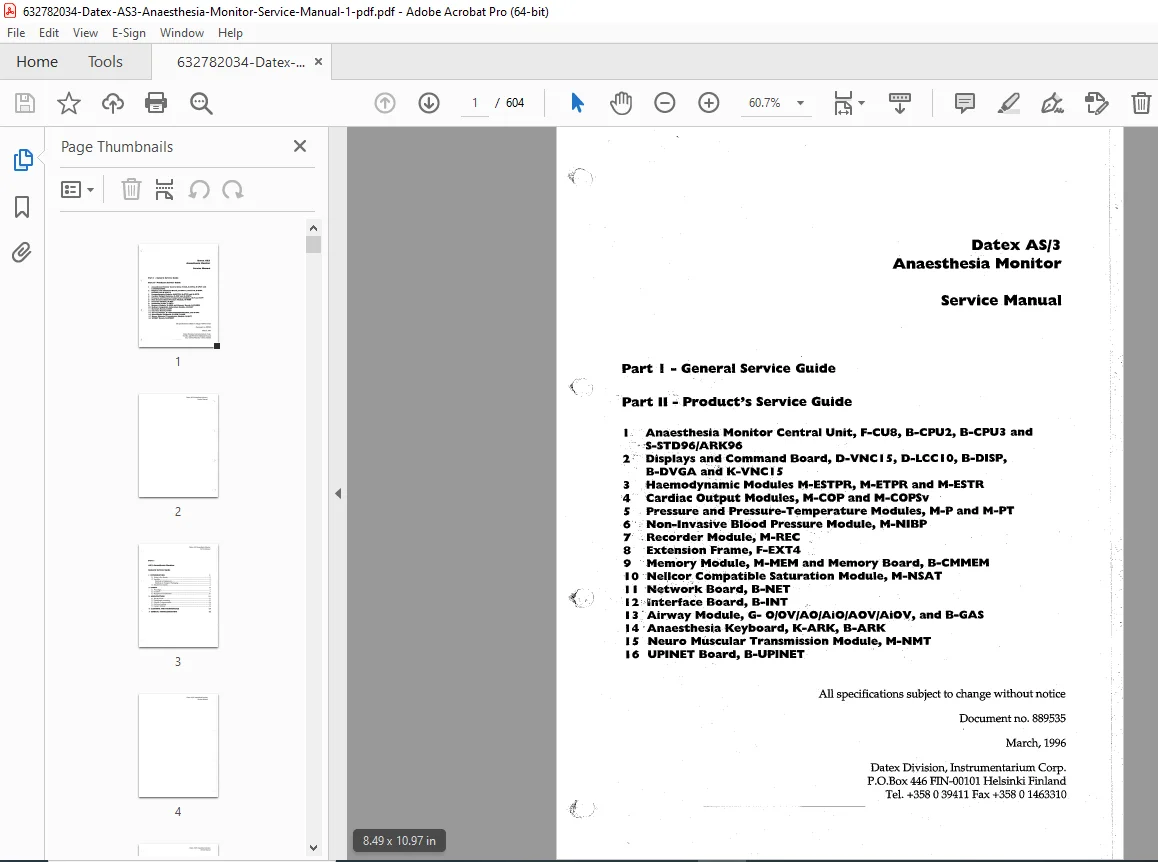Zoom in with plus icon
This screenshot has width=1158, height=862.
pos(708,103)
